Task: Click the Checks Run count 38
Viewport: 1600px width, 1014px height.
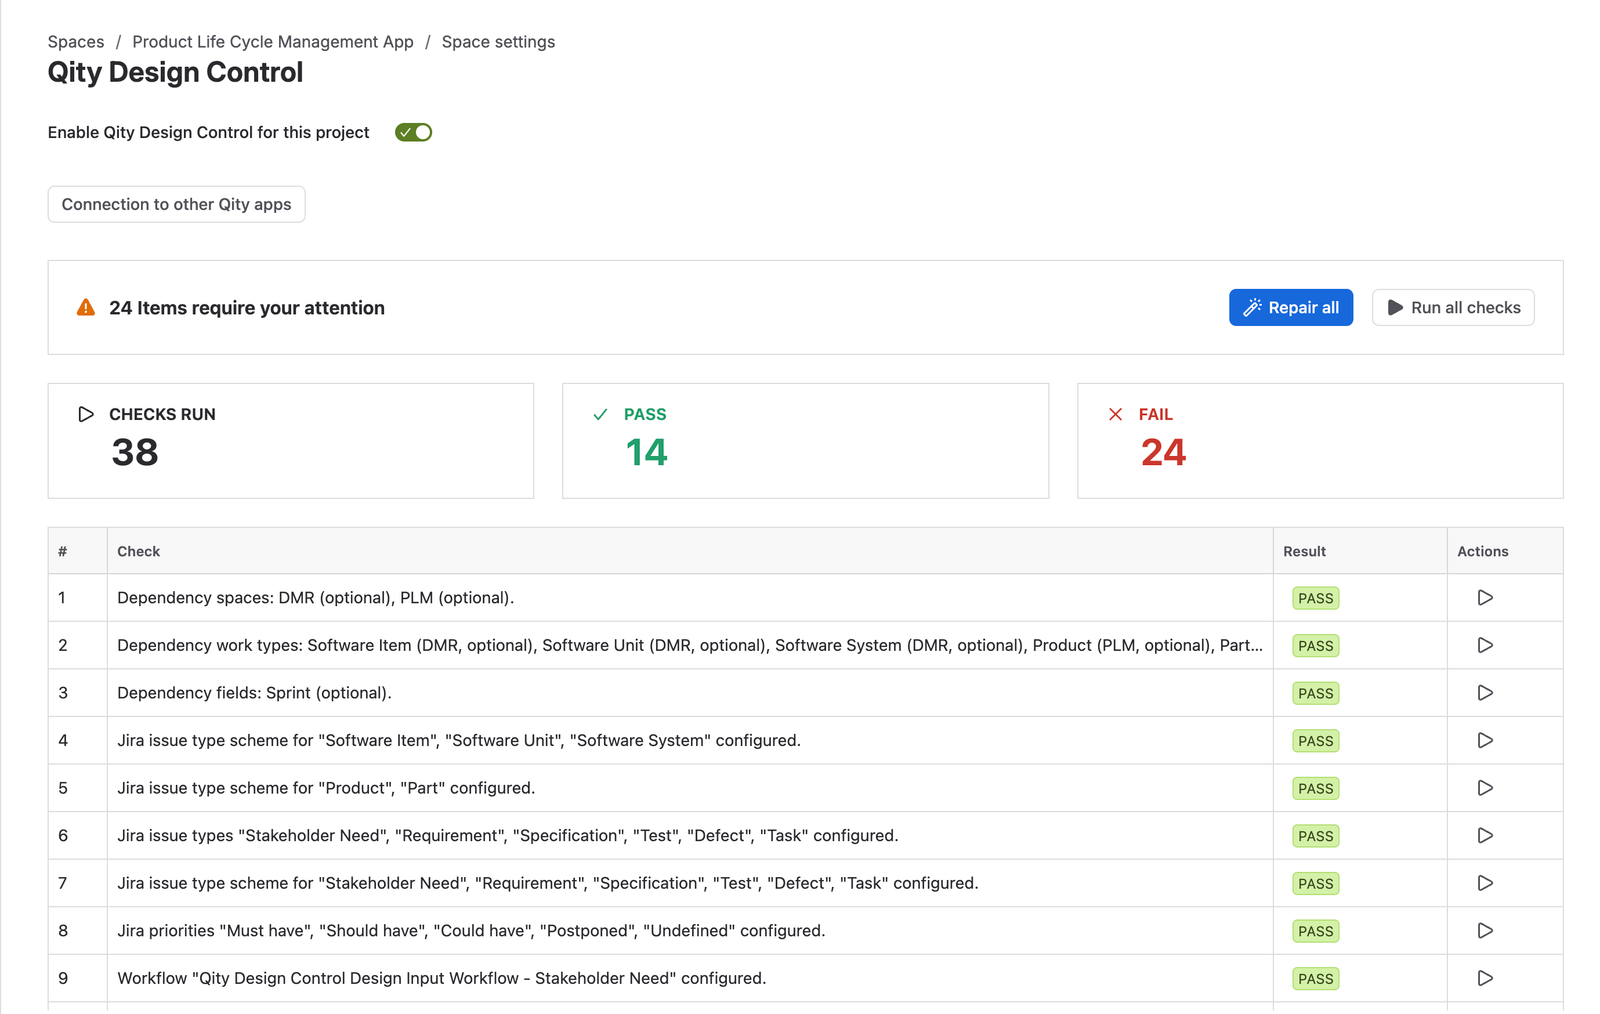Action: 135,453
